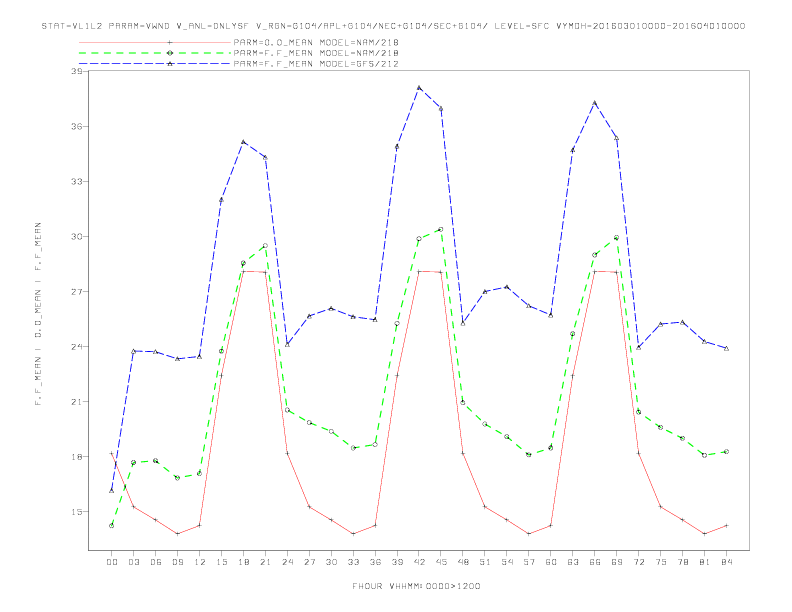Click NAM green circle marker at hour 57
This screenshot has height=612, width=792.
[x=529, y=454]
